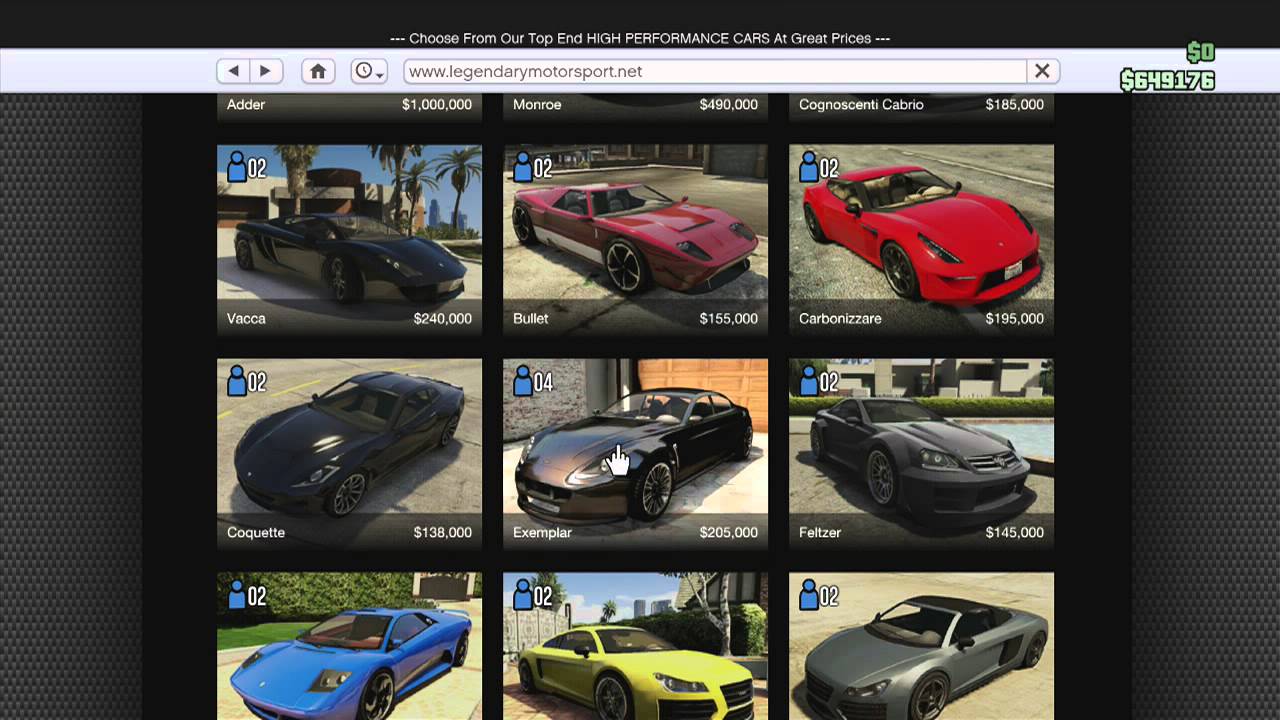Viewport: 1280px width, 720px height.
Task: Open the browser history clock dropdown
Action: coord(369,71)
